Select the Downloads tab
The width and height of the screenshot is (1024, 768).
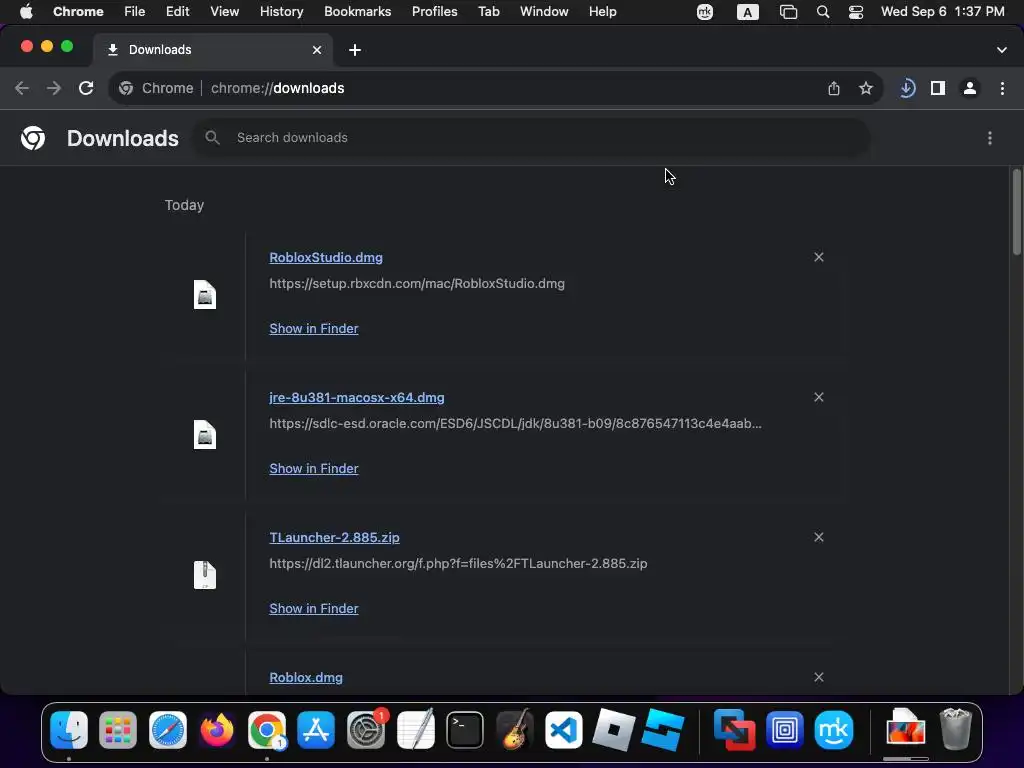213,50
